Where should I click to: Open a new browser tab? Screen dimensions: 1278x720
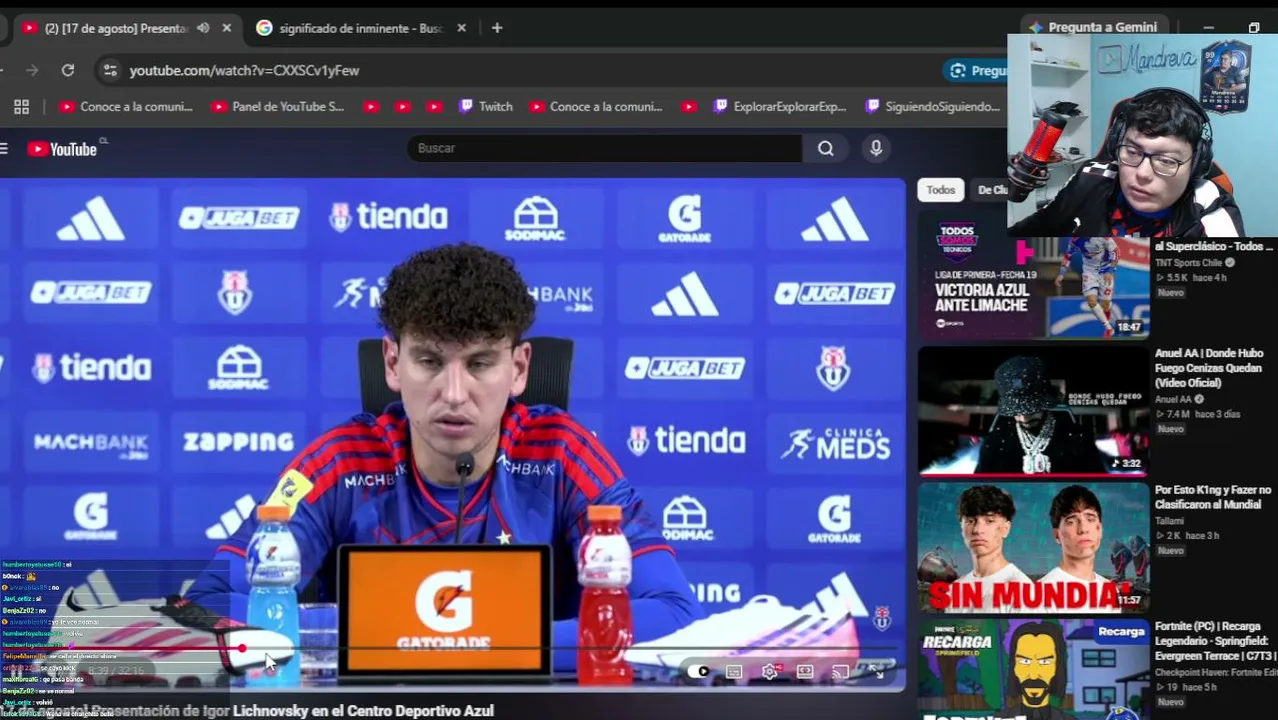(x=497, y=28)
